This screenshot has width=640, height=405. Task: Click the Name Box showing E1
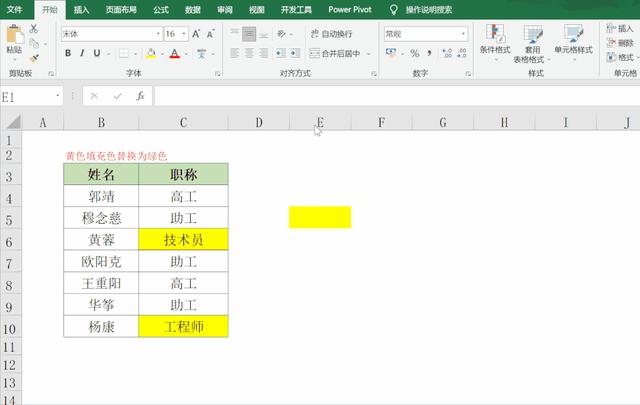coord(29,97)
